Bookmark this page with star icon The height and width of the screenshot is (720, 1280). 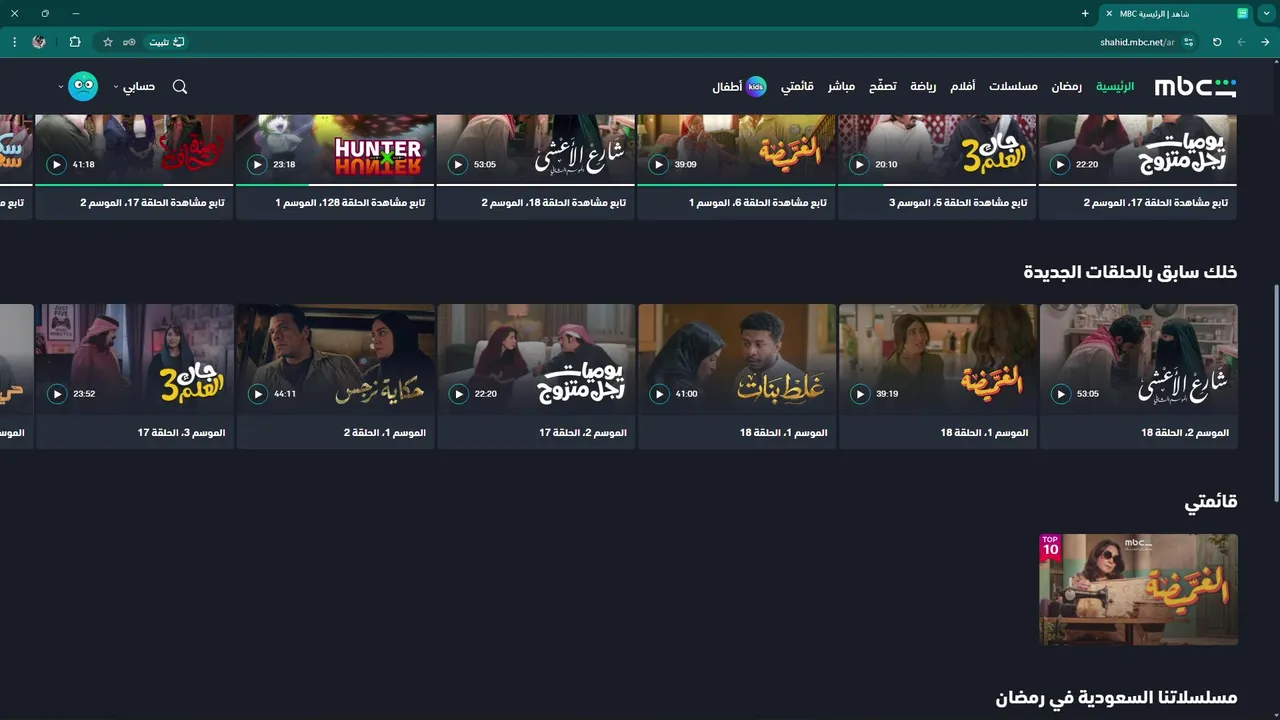point(108,42)
